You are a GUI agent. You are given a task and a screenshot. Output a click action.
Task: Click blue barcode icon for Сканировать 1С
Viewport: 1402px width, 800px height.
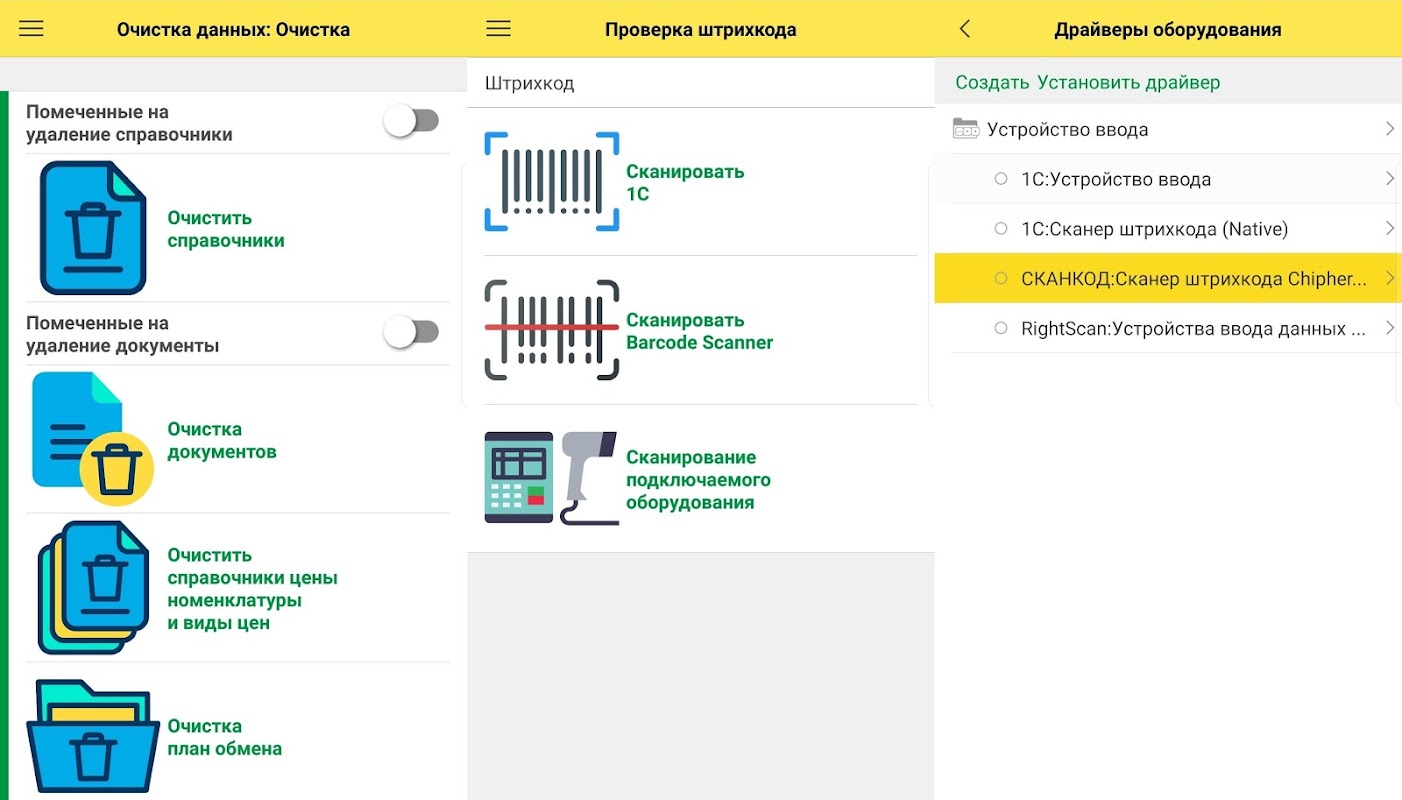(552, 181)
